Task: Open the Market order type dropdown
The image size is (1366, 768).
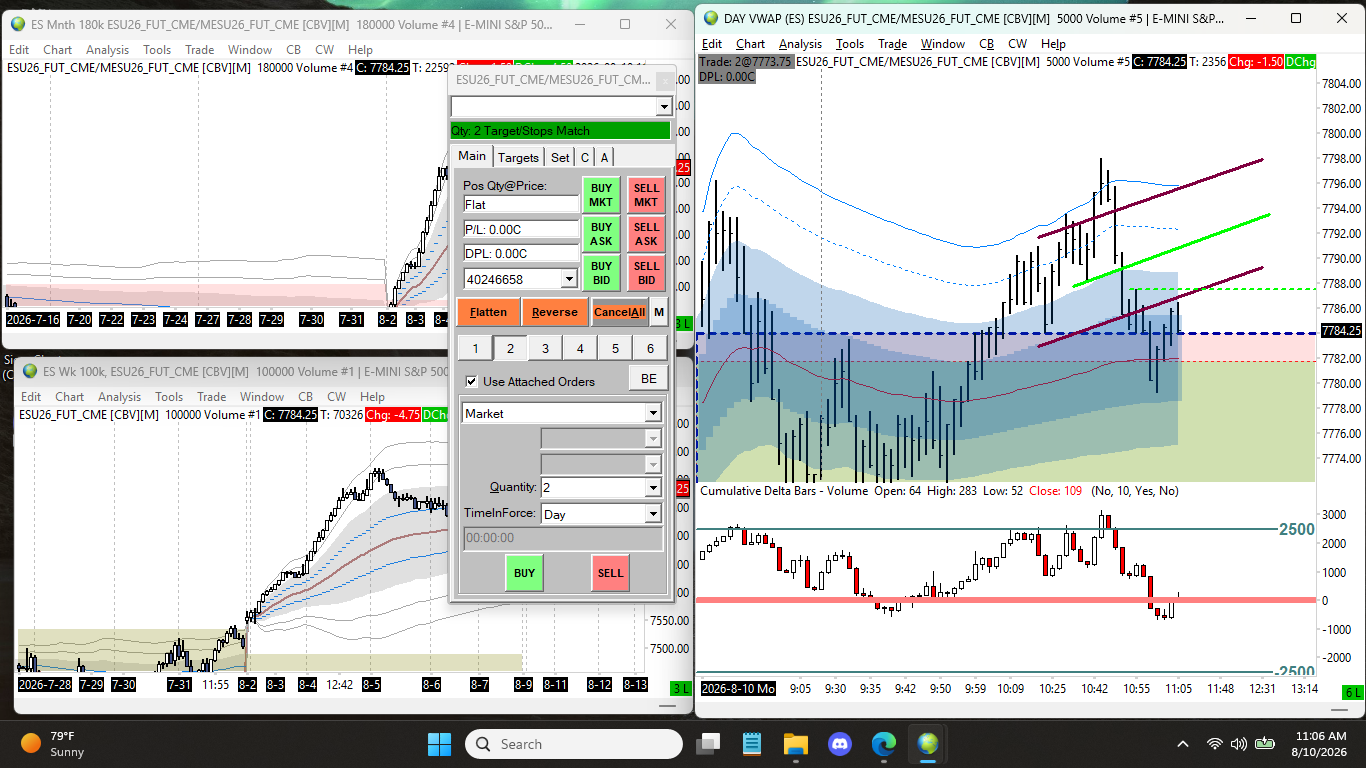Action: [653, 413]
